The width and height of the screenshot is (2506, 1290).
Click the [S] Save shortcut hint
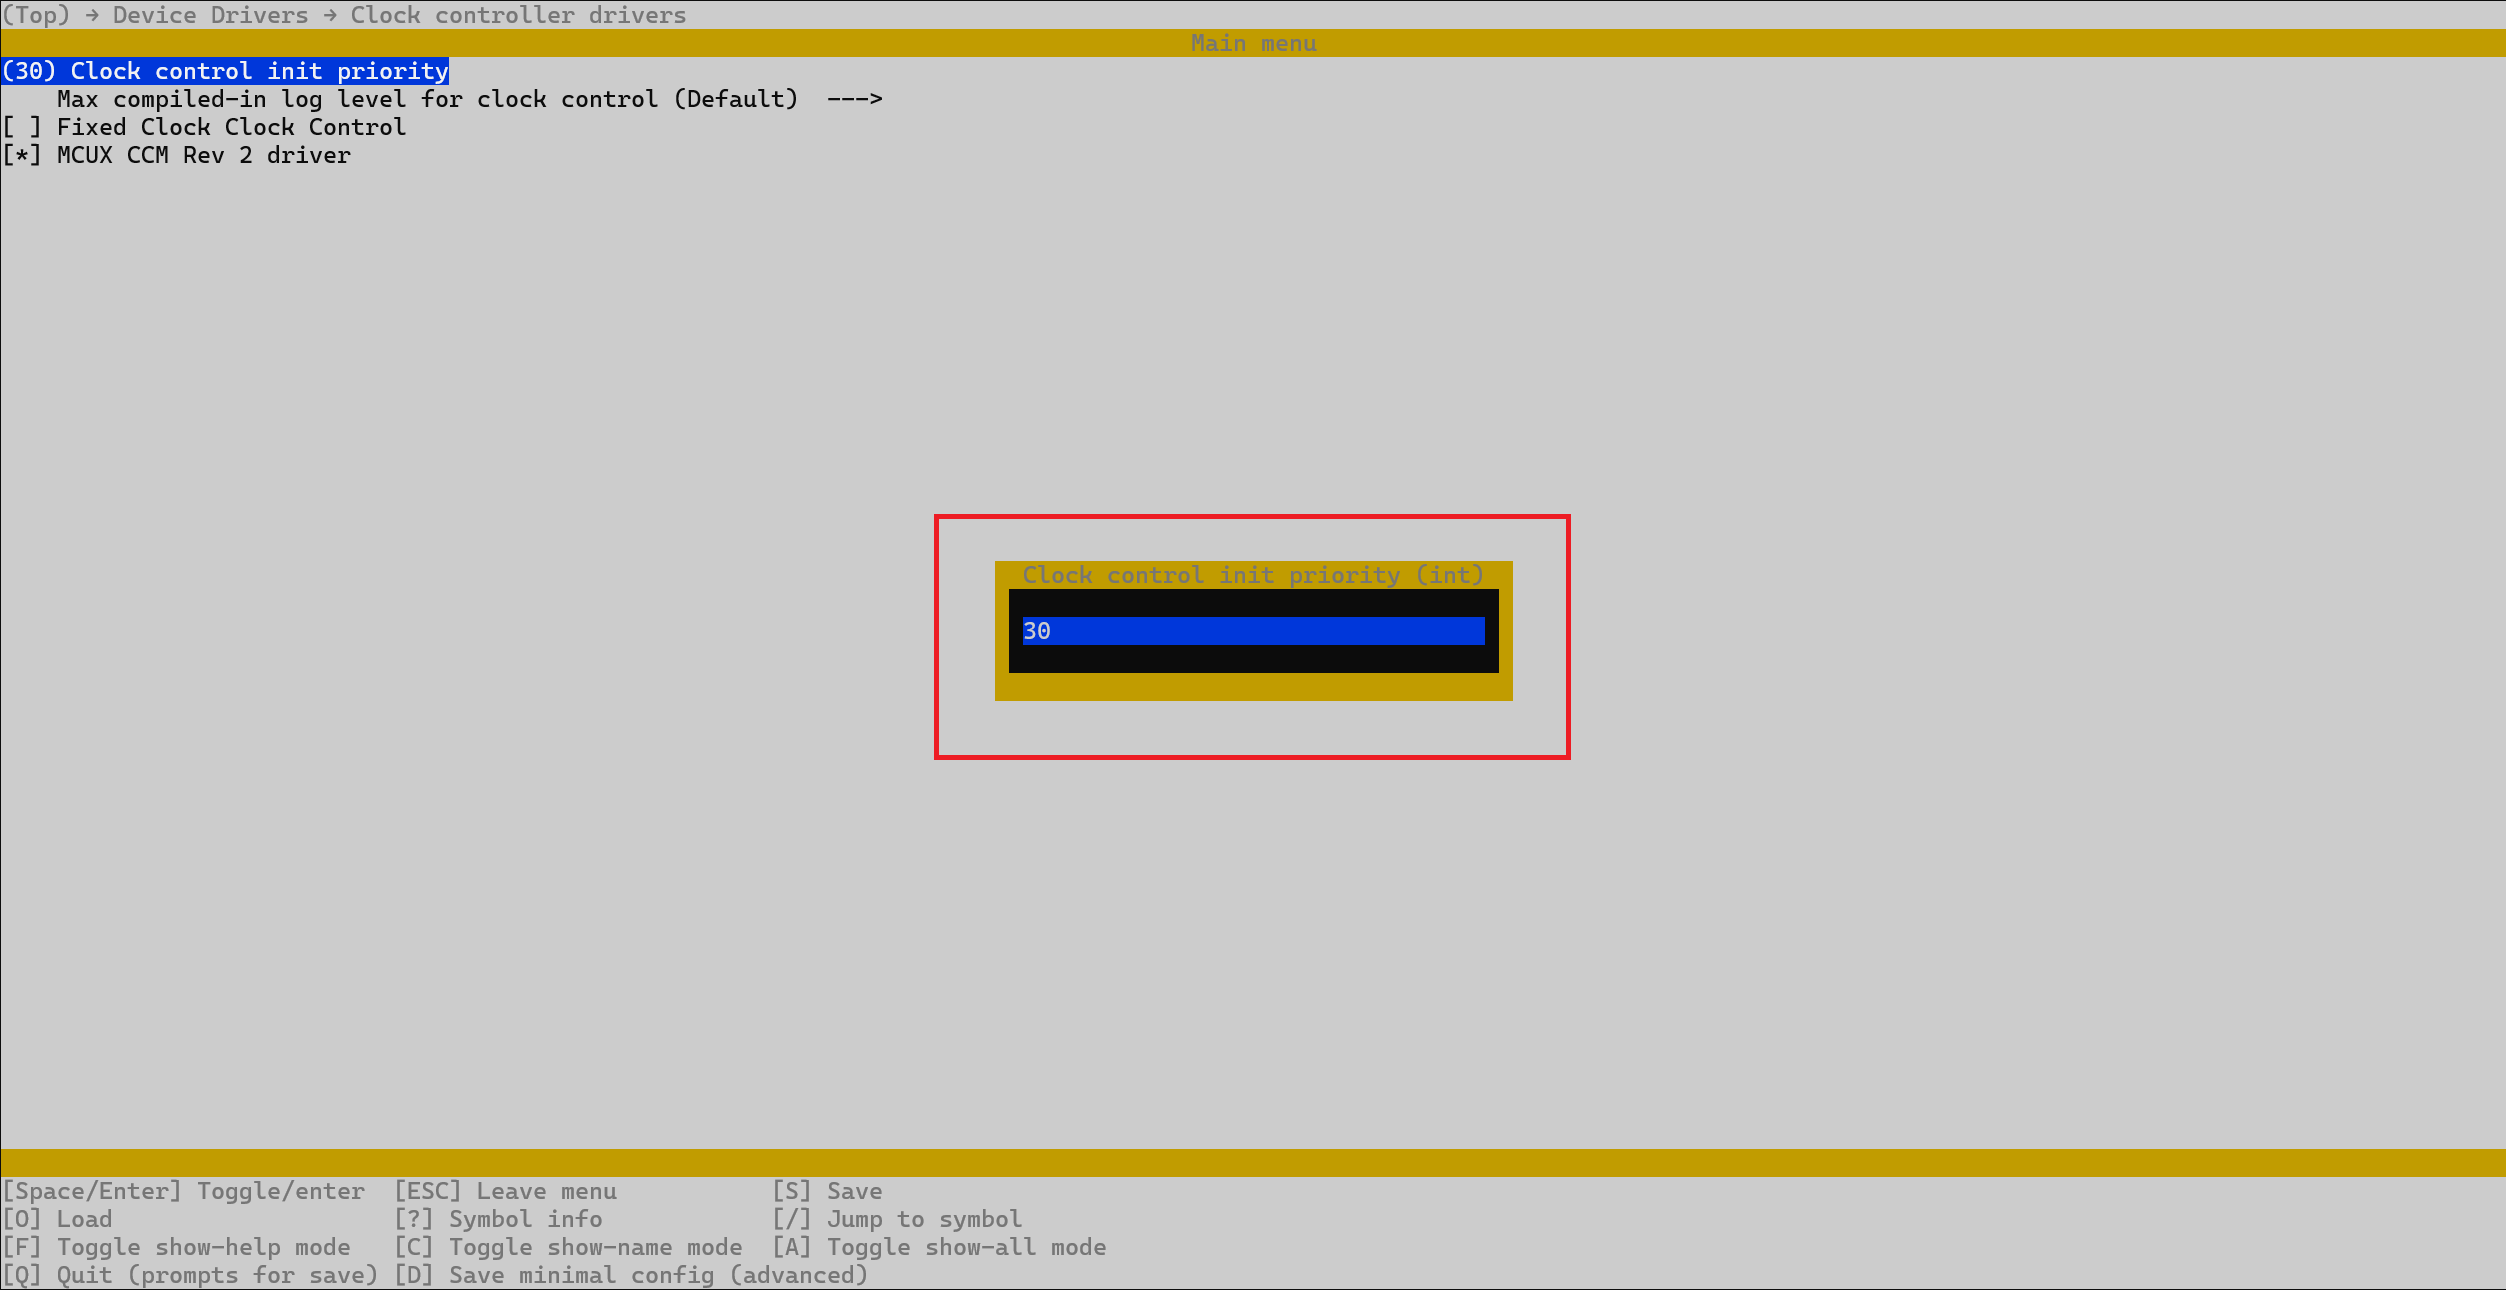[826, 1191]
